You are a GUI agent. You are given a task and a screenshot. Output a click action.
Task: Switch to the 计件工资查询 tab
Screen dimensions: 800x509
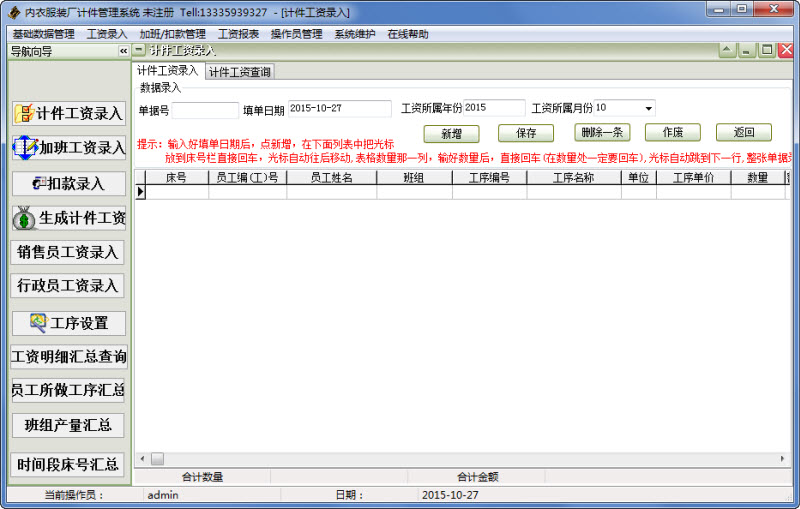coord(240,72)
